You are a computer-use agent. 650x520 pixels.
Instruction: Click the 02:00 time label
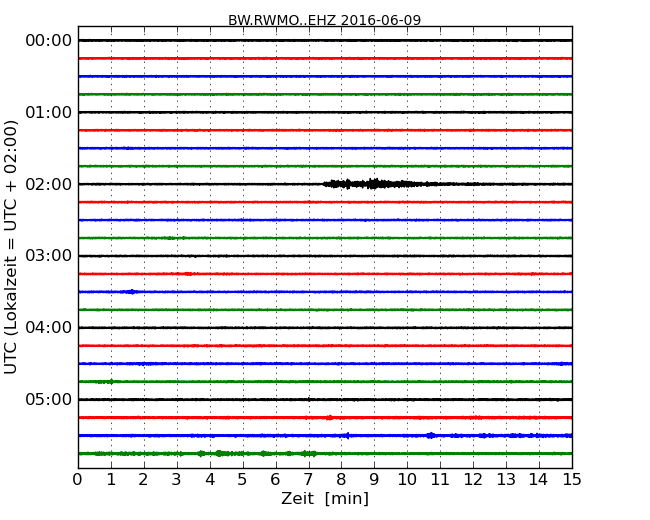point(49,184)
